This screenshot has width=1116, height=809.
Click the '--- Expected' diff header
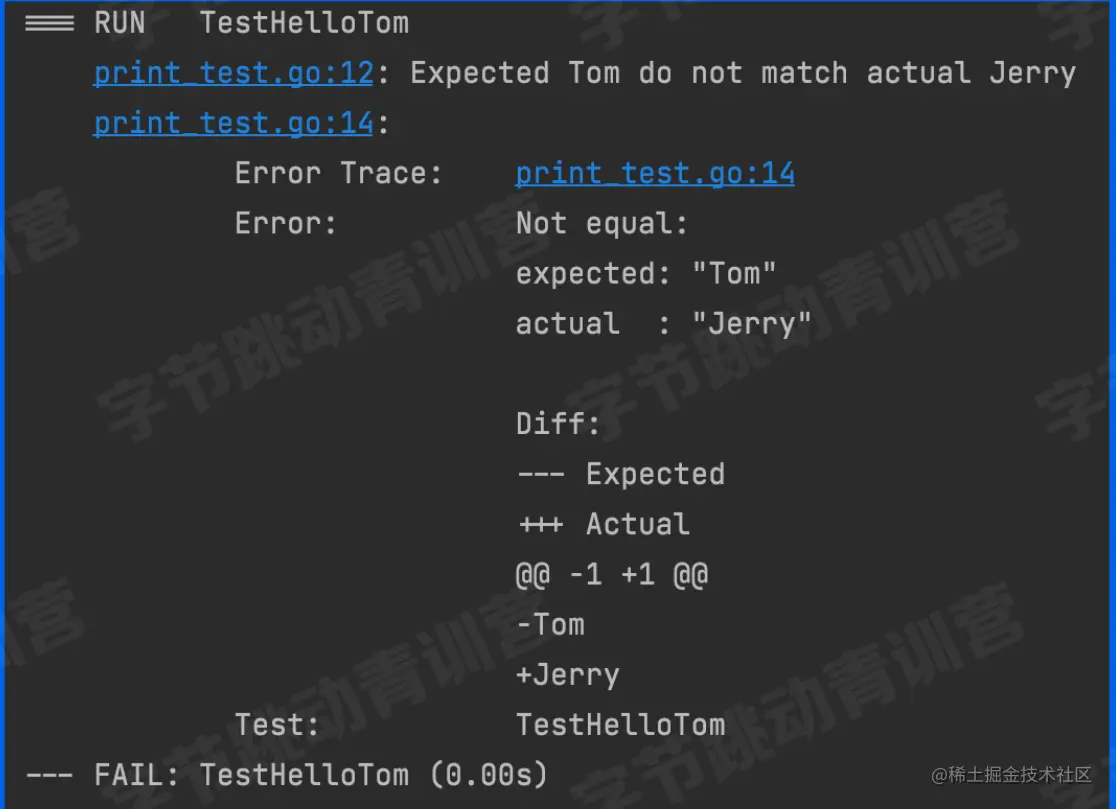(621, 474)
